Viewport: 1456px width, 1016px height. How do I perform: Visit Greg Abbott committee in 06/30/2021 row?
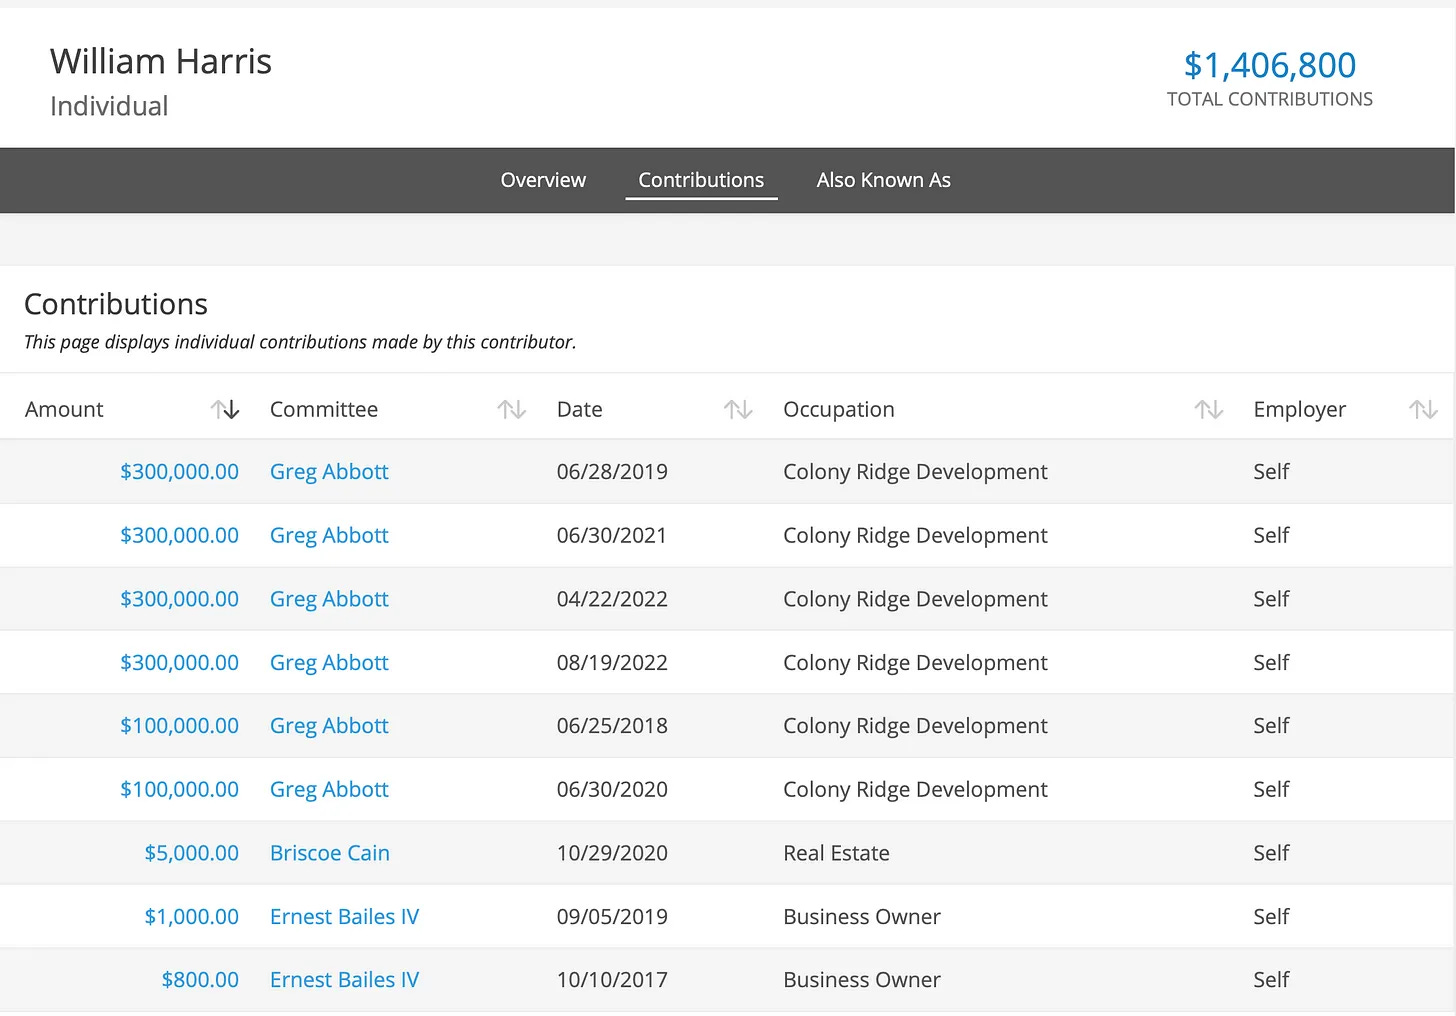[x=329, y=535]
